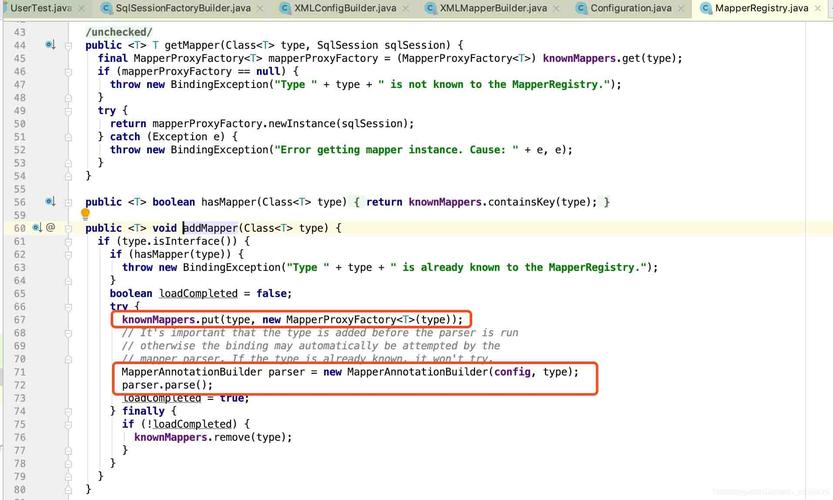Click 'SqlSession' parameter type on line 44

(x=347, y=45)
